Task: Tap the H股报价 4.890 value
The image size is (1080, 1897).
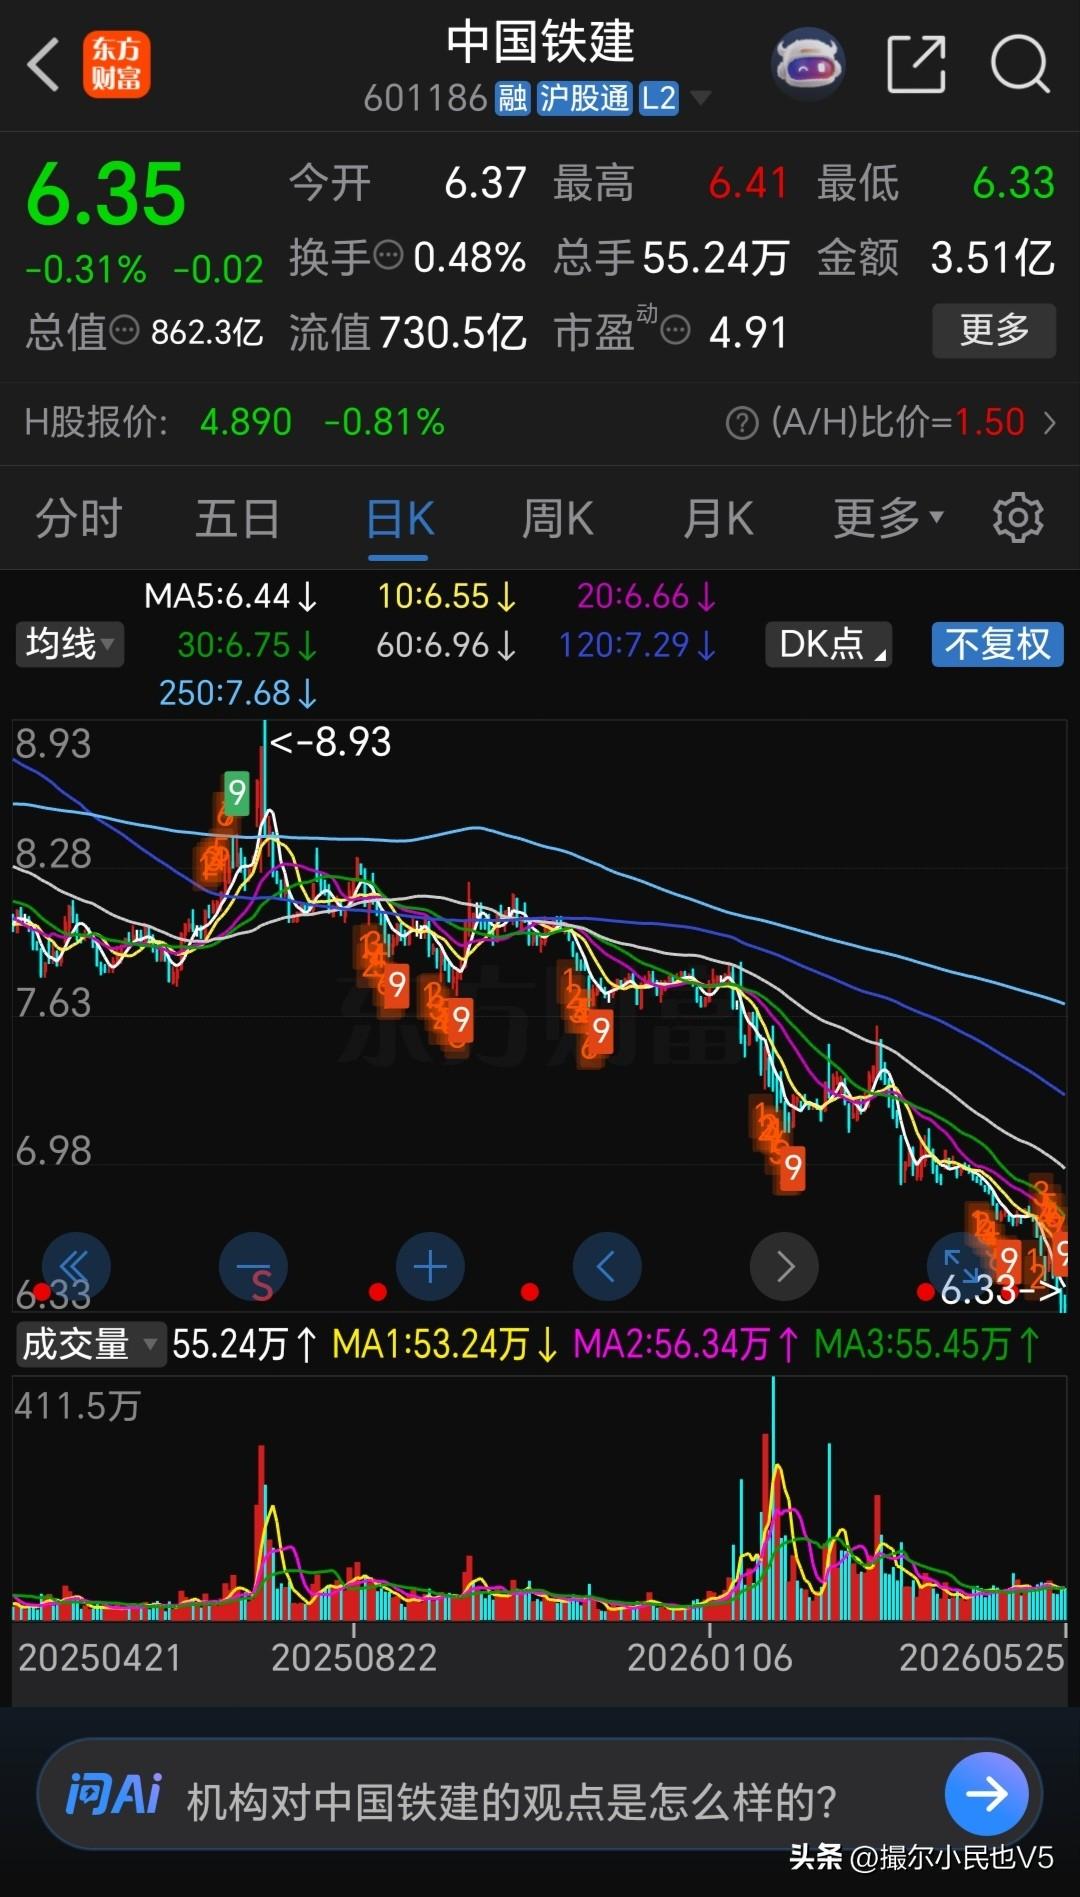Action: (x=246, y=422)
